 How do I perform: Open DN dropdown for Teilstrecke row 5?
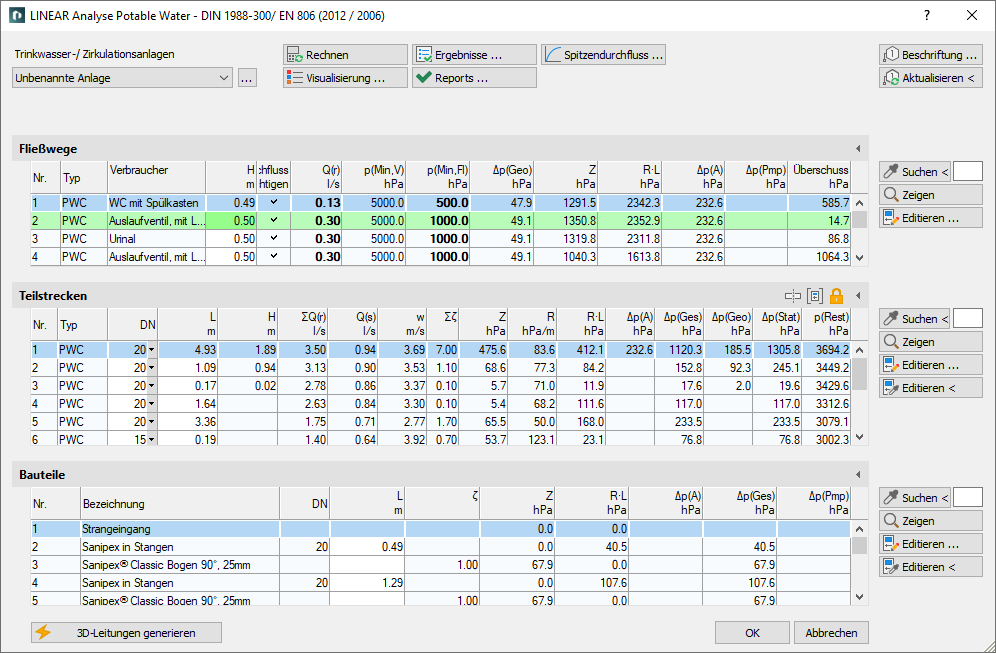tap(151, 421)
